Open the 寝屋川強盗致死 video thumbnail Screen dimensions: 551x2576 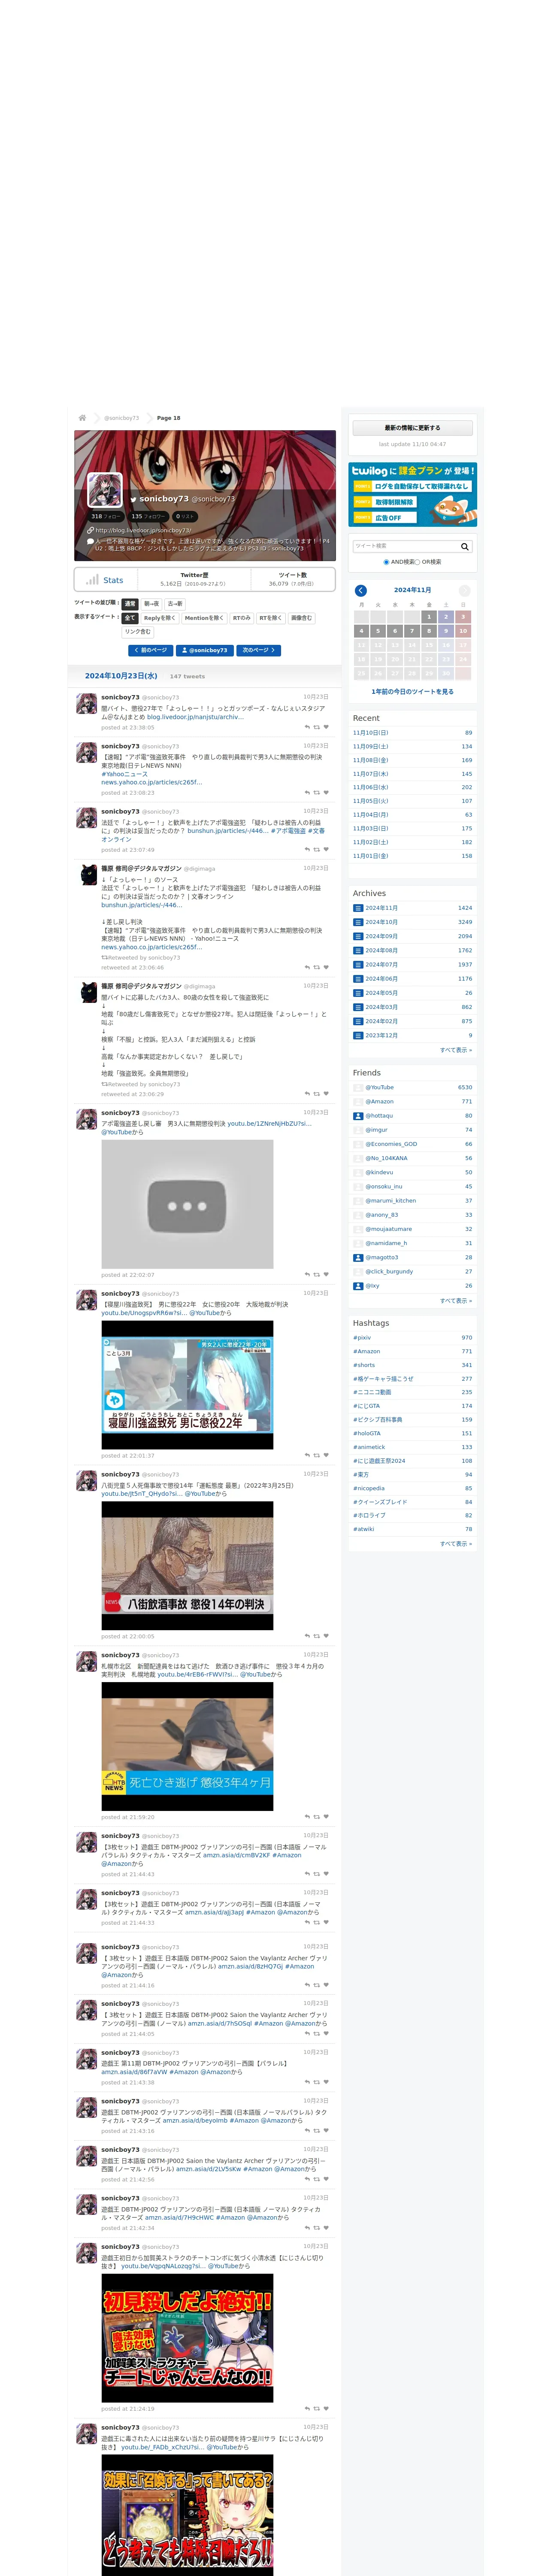[187, 1385]
